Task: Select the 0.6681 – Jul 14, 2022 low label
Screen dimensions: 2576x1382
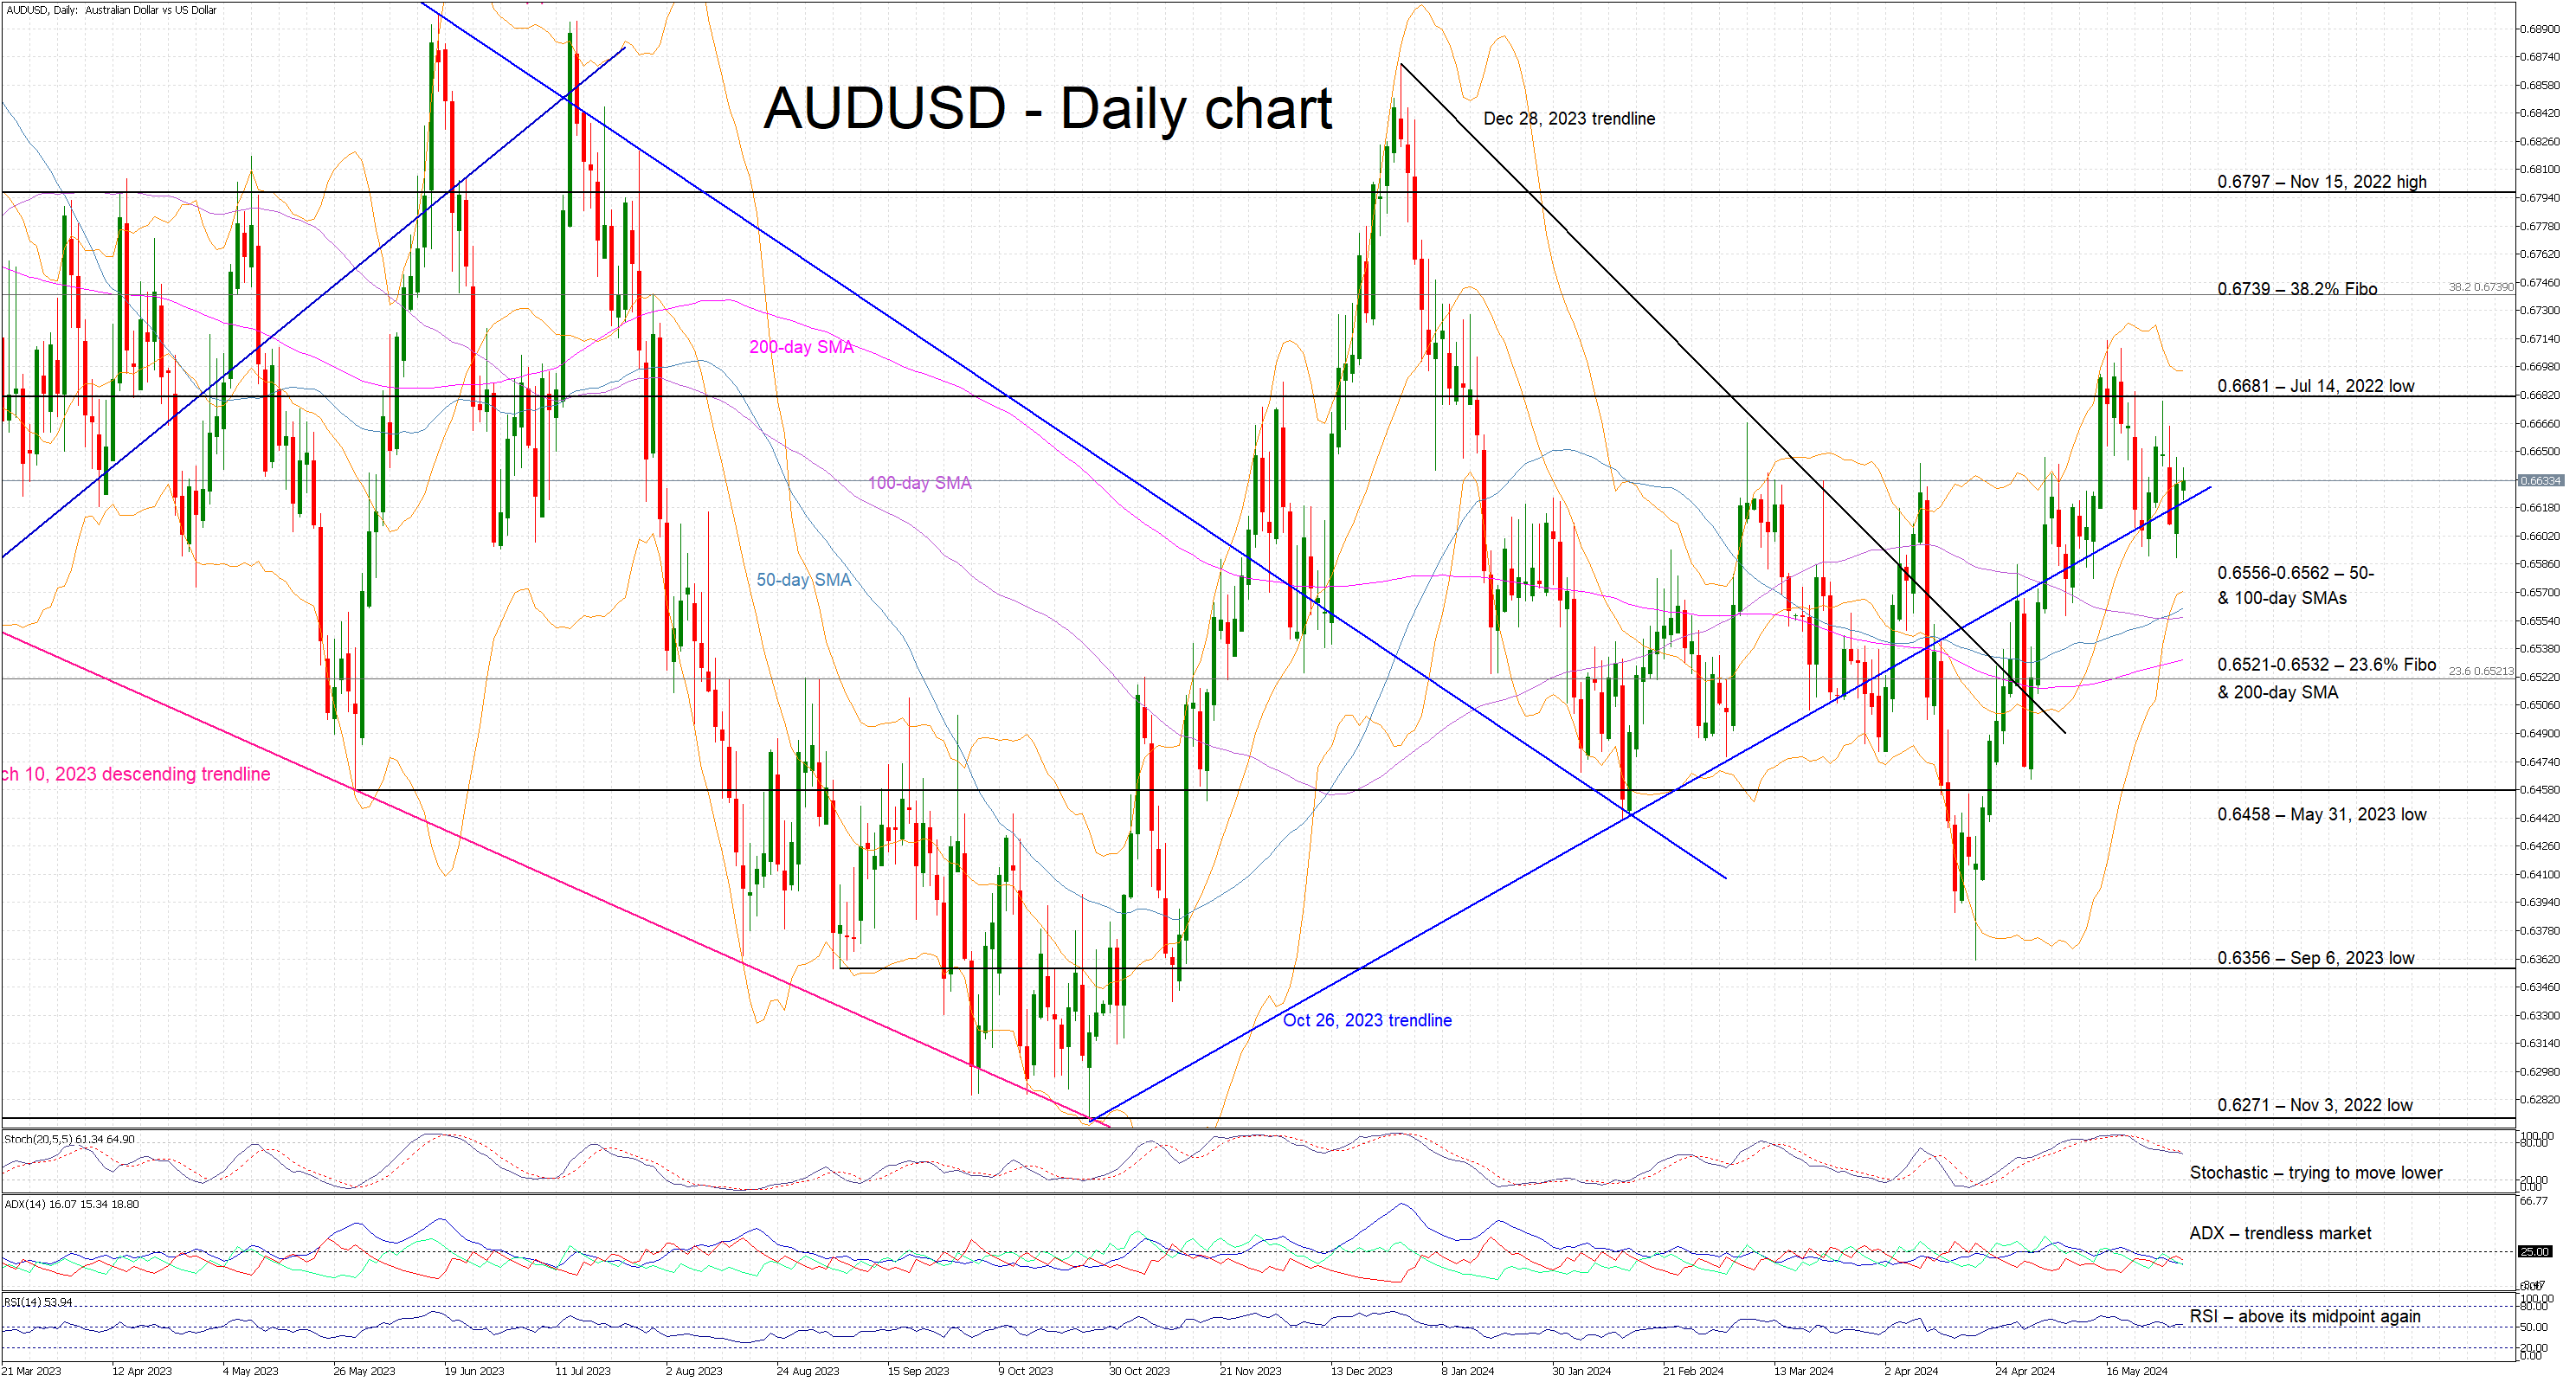Action: tap(2315, 386)
